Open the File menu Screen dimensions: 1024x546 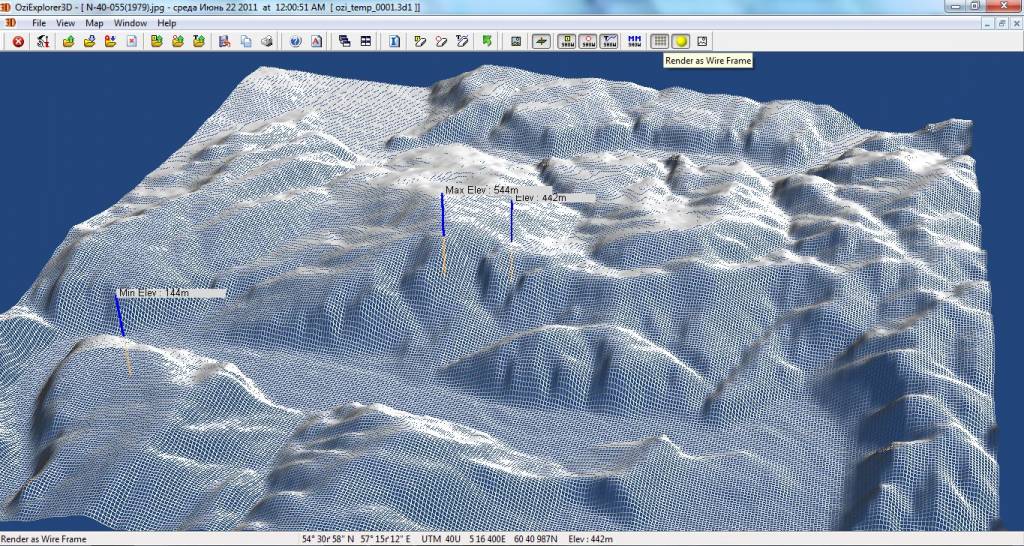39,22
